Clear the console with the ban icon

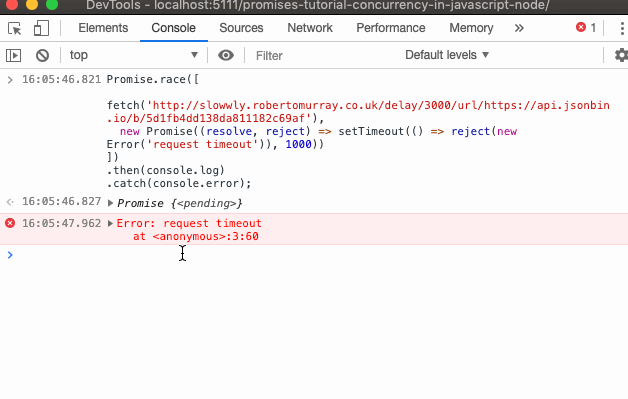(x=42, y=55)
